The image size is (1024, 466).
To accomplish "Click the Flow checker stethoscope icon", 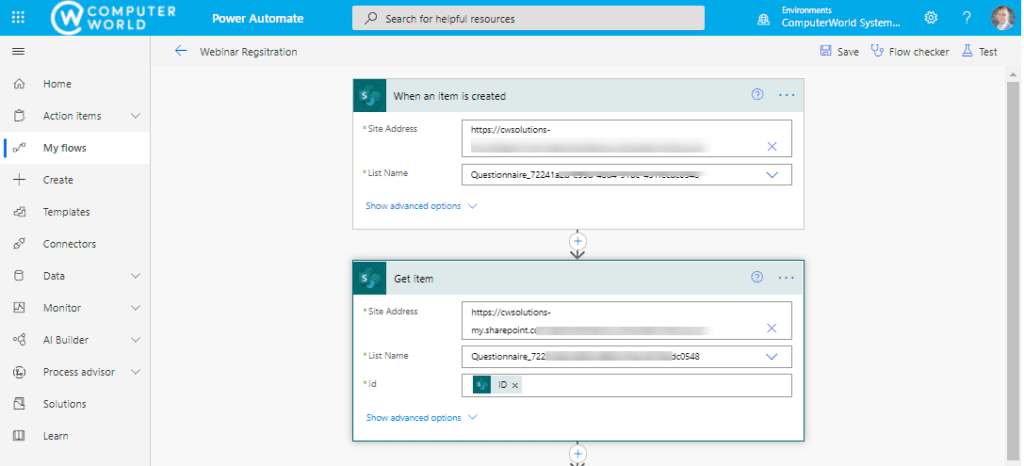I will click(877, 51).
